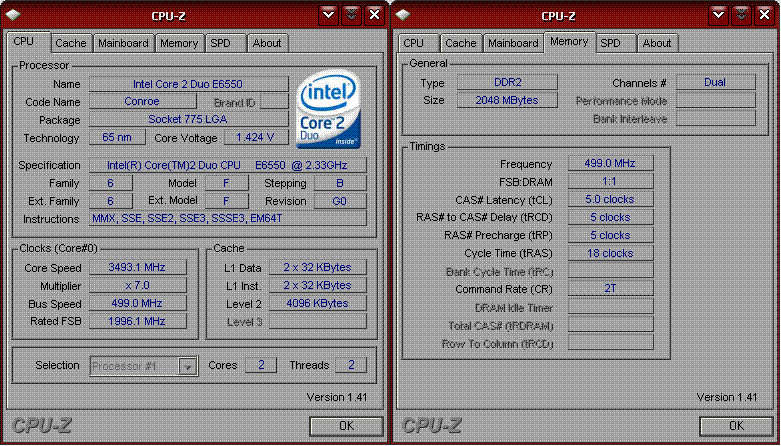
Task: Click double down-arrow button in right title bar
Action: (741, 15)
